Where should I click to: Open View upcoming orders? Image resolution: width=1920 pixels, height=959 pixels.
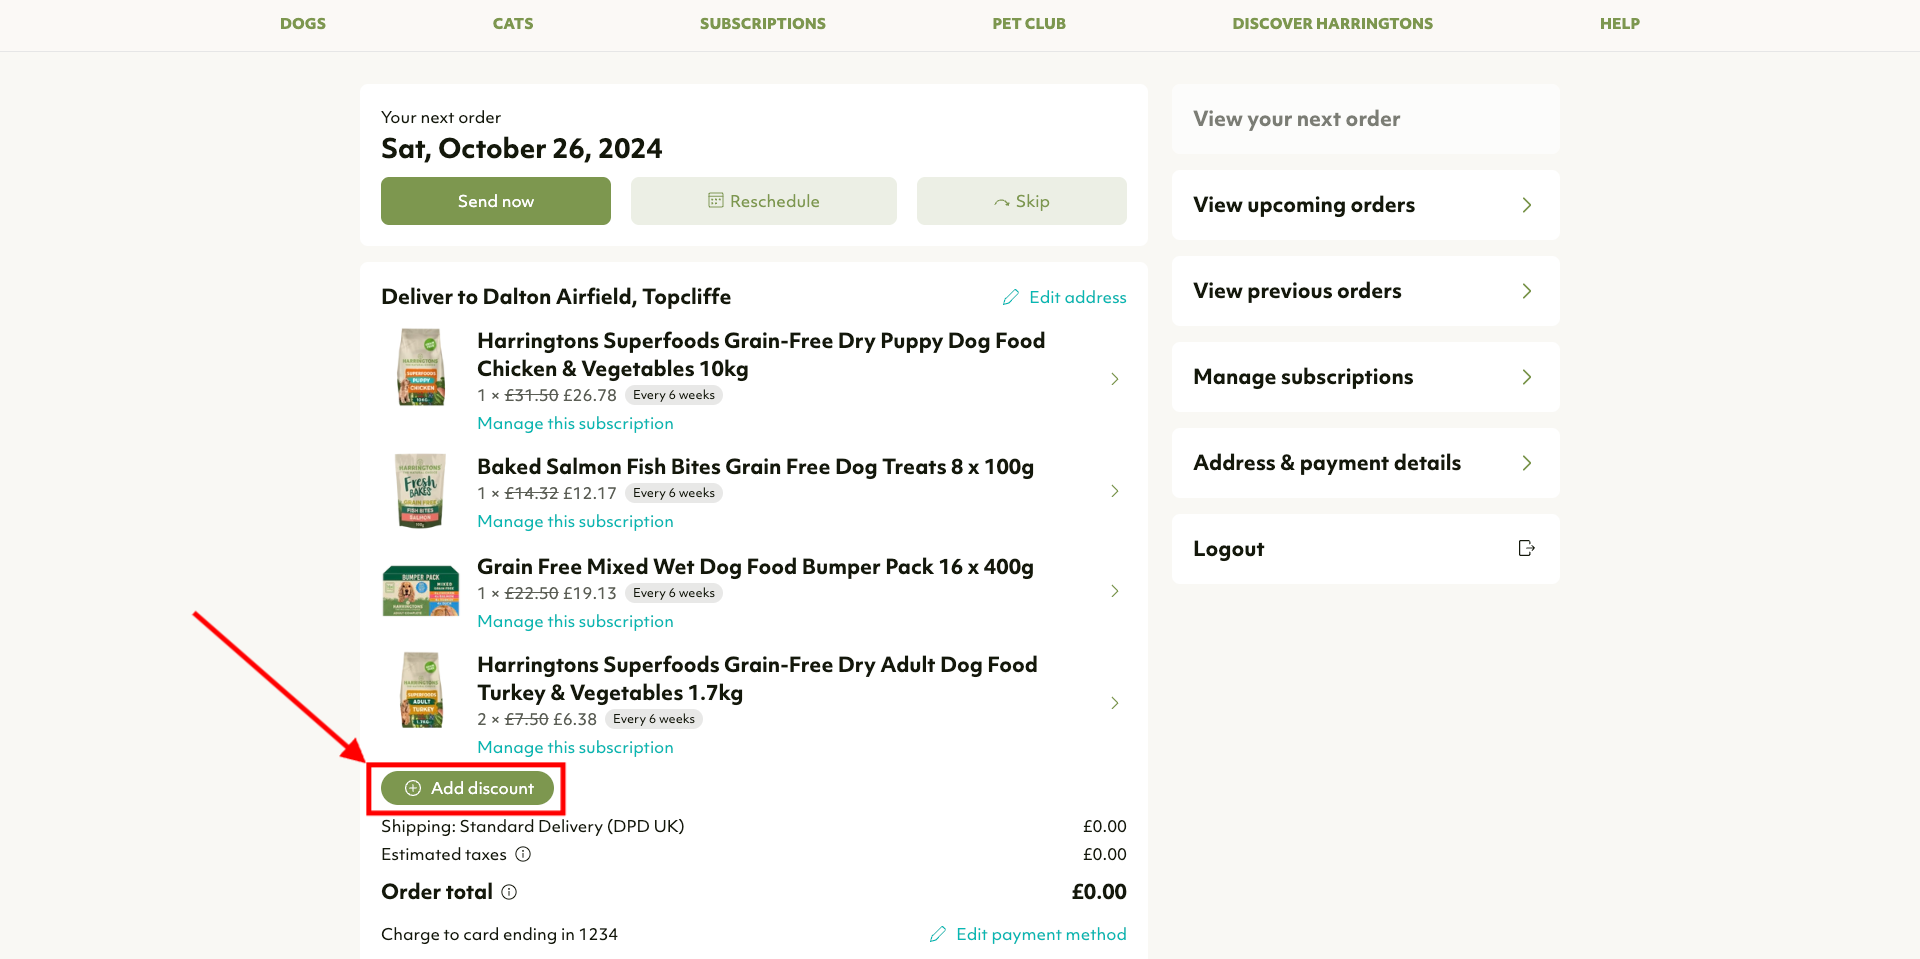click(x=1366, y=205)
